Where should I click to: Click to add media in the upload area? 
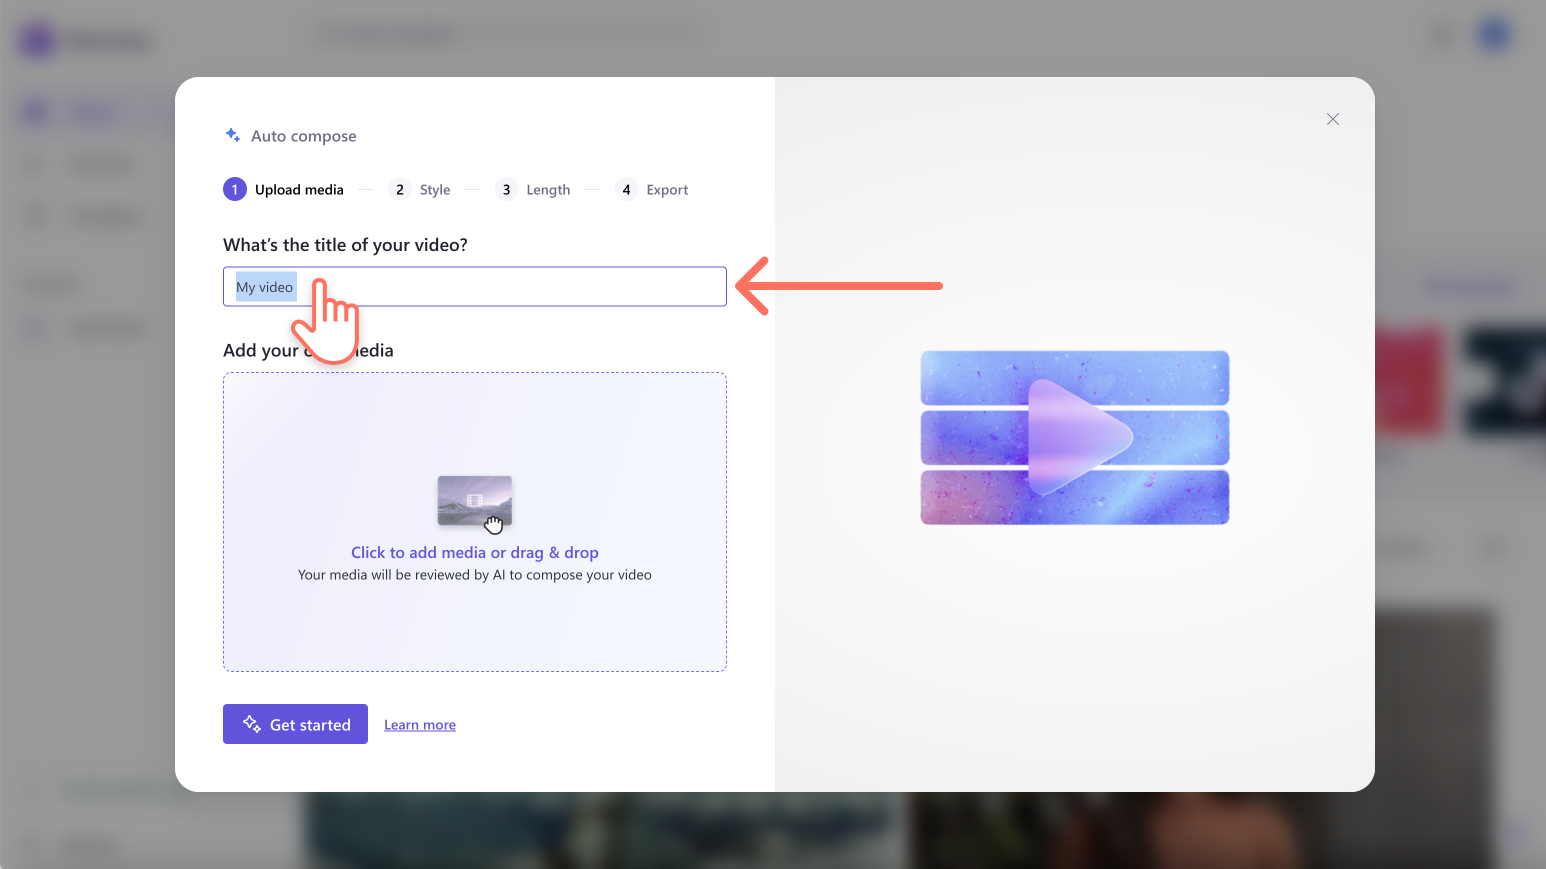[474, 552]
